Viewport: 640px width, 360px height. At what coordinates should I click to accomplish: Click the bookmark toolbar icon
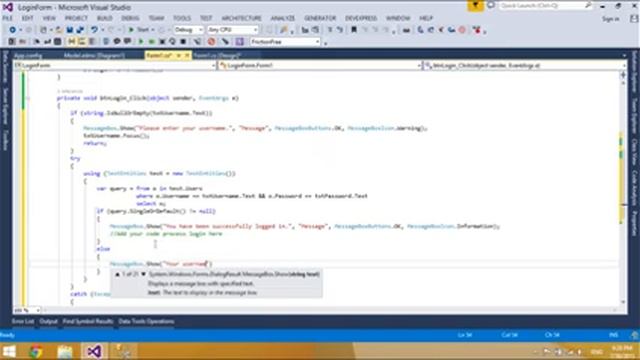pos(354,30)
